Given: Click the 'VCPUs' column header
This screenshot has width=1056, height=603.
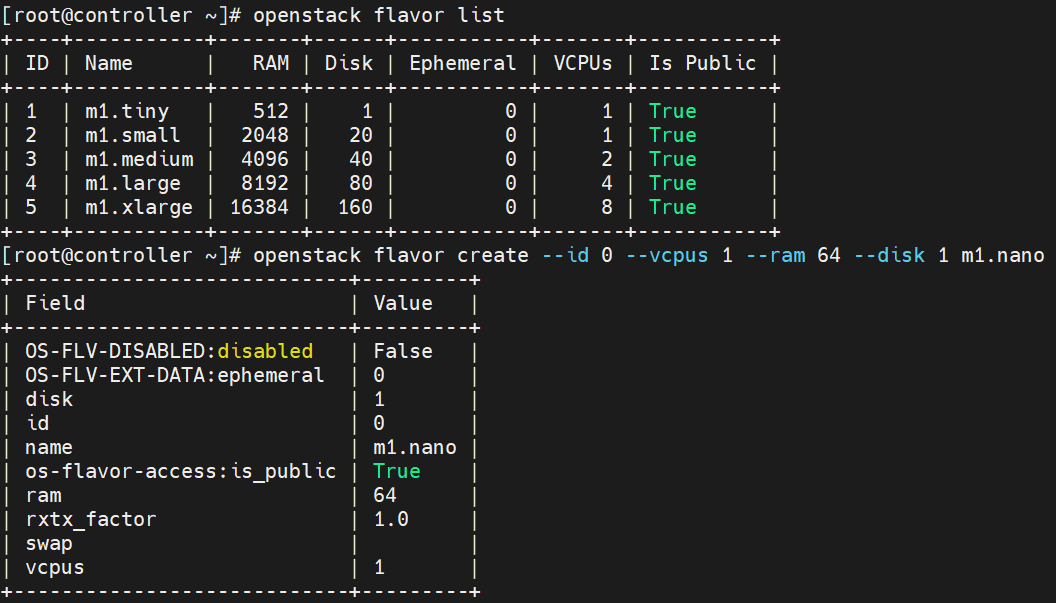Looking at the screenshot, I should pos(583,63).
